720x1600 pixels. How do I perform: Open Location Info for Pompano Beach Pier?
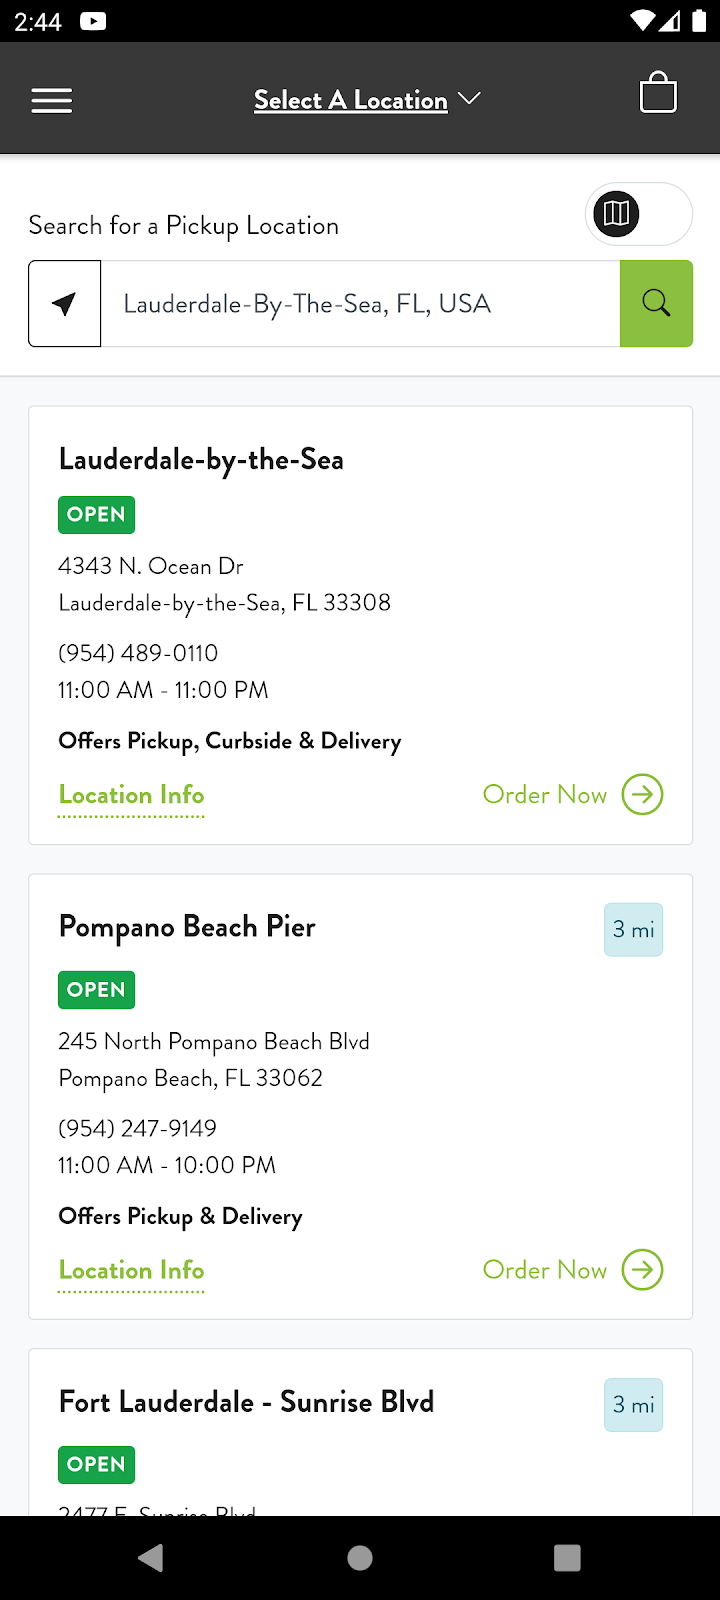[131, 1270]
